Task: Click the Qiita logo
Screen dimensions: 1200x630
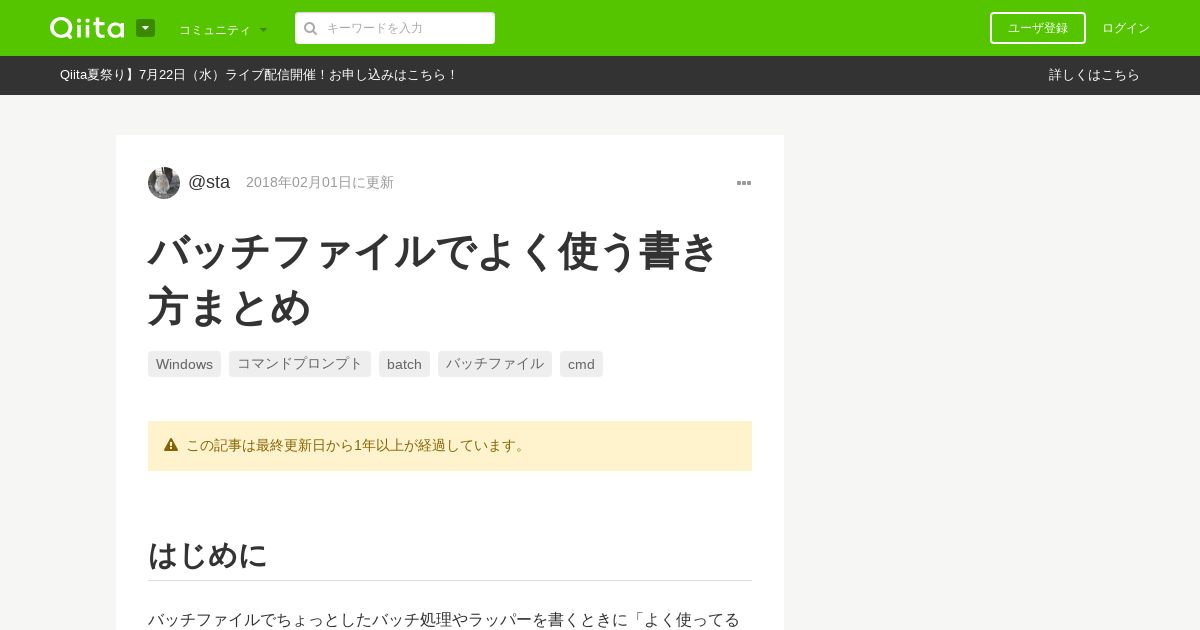Action: pos(87,28)
